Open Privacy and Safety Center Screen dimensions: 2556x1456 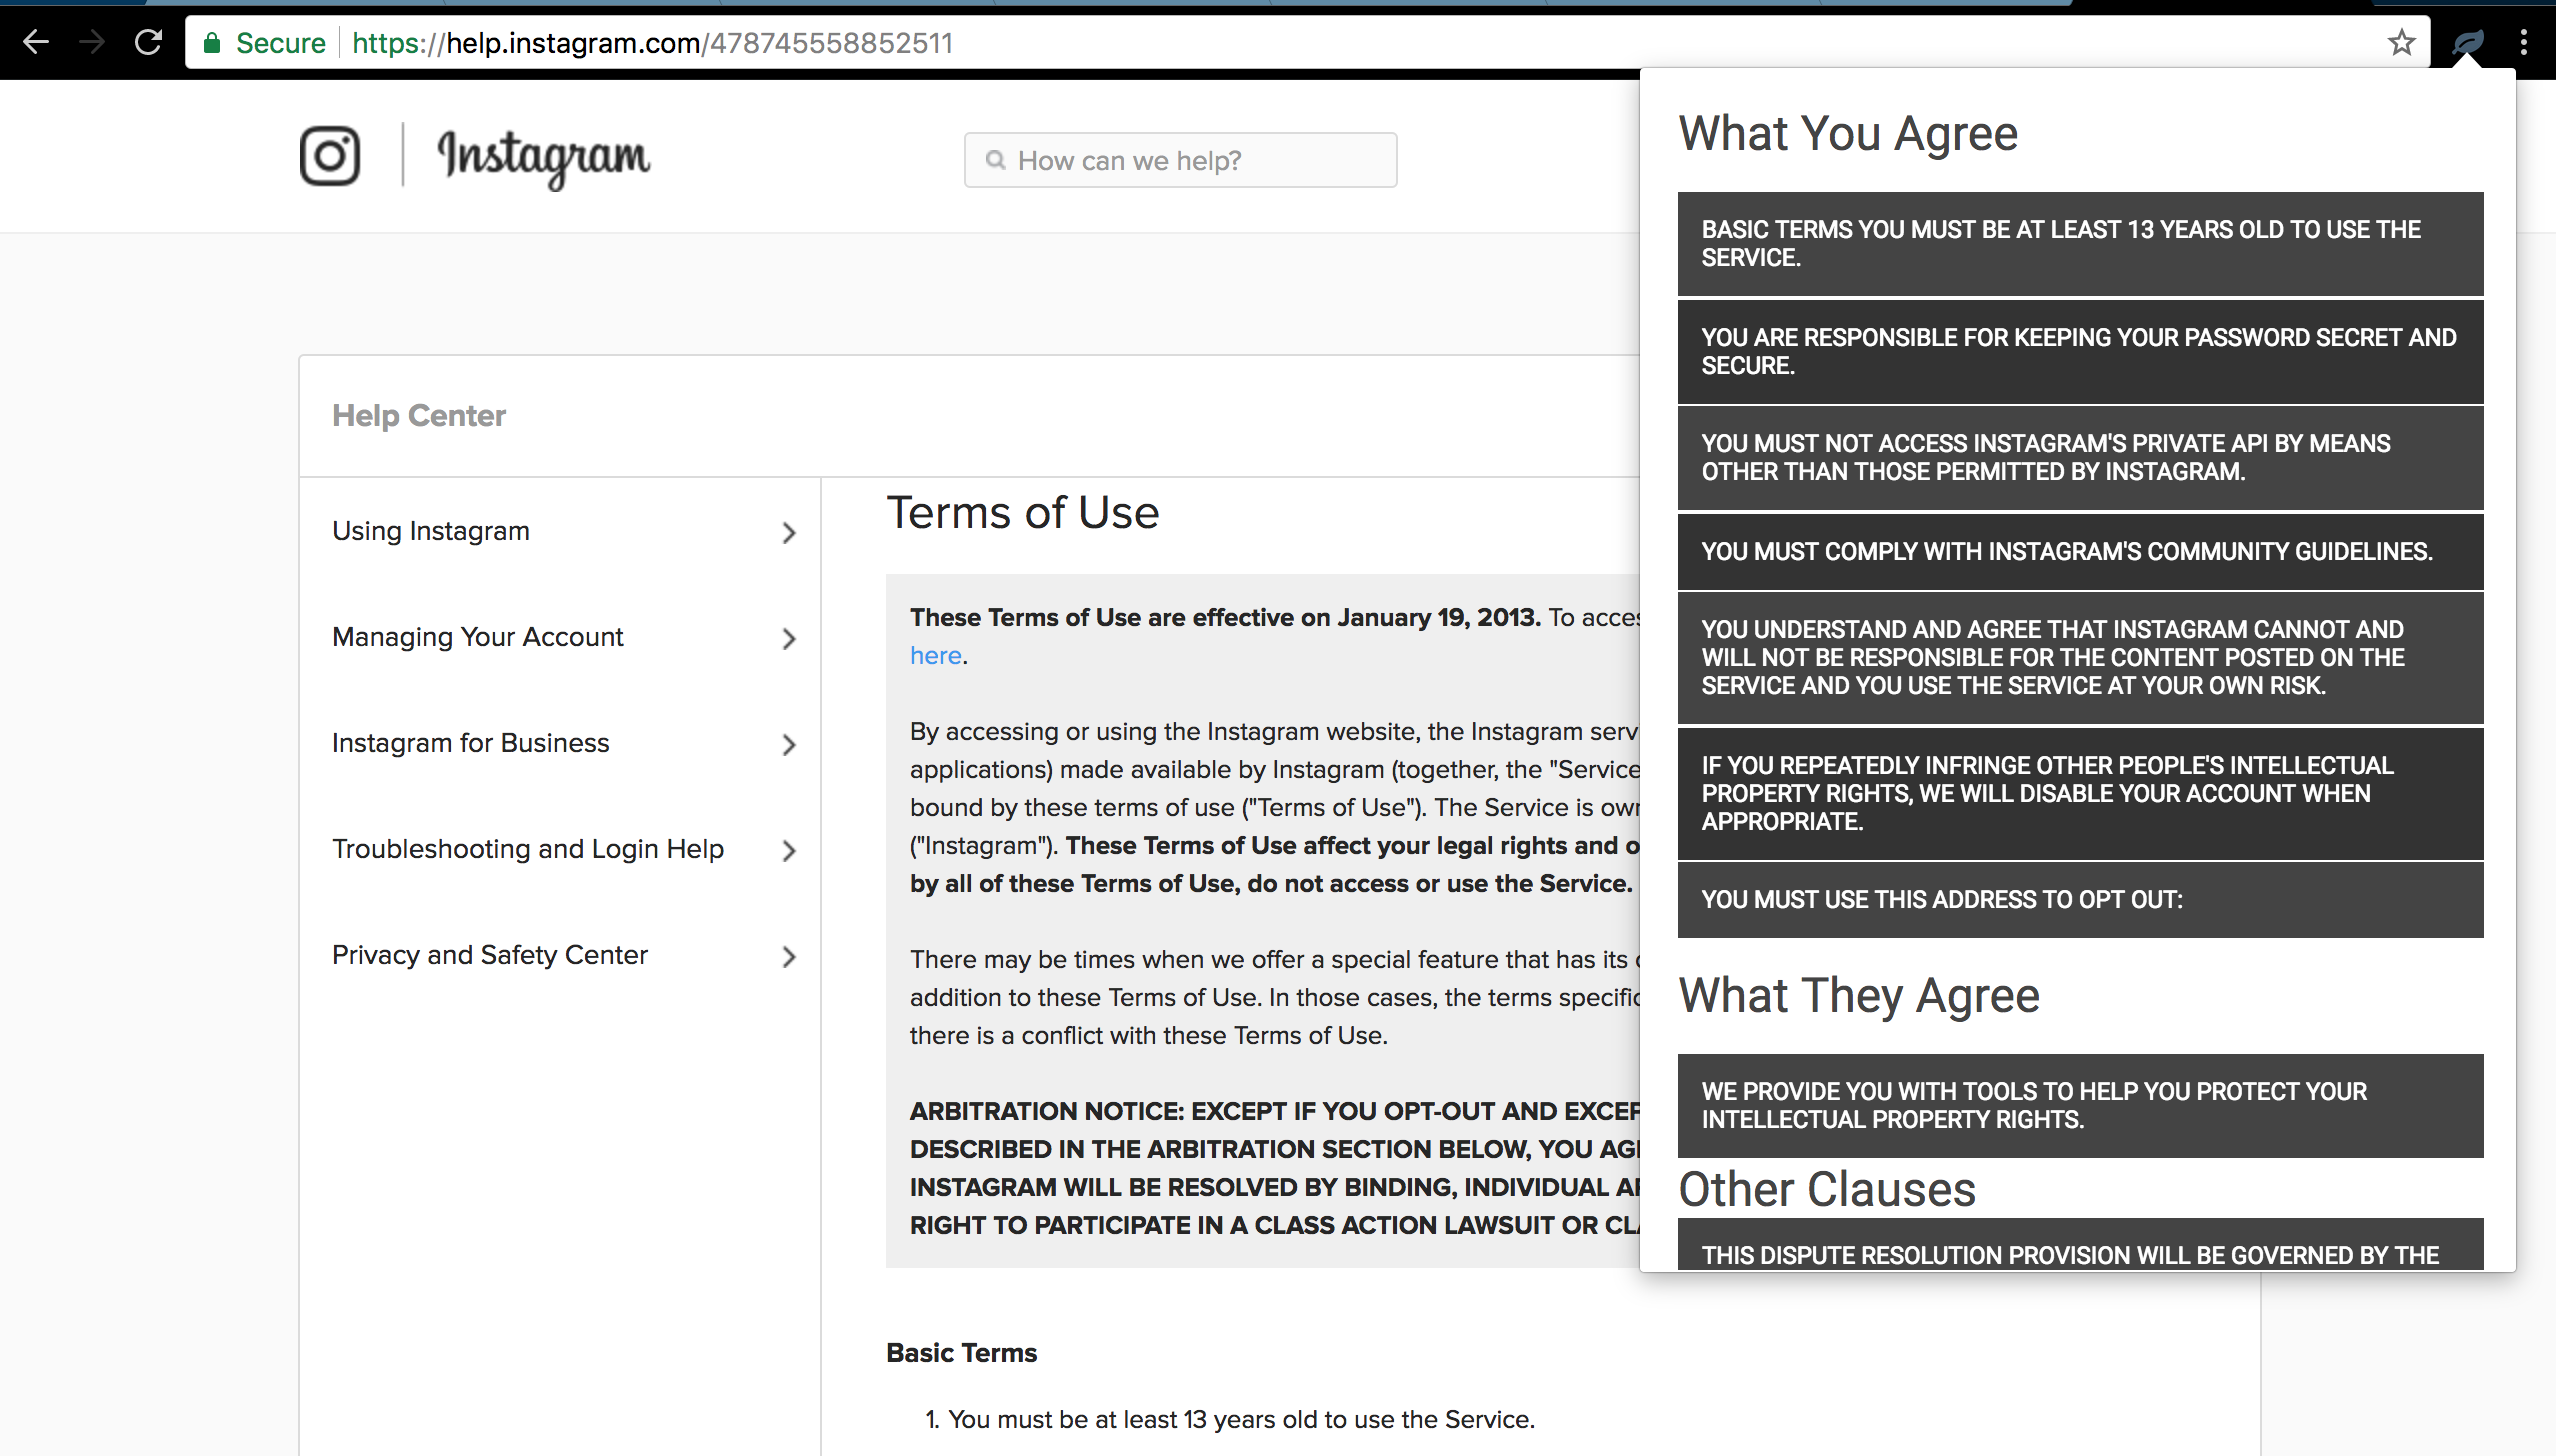(x=490, y=955)
